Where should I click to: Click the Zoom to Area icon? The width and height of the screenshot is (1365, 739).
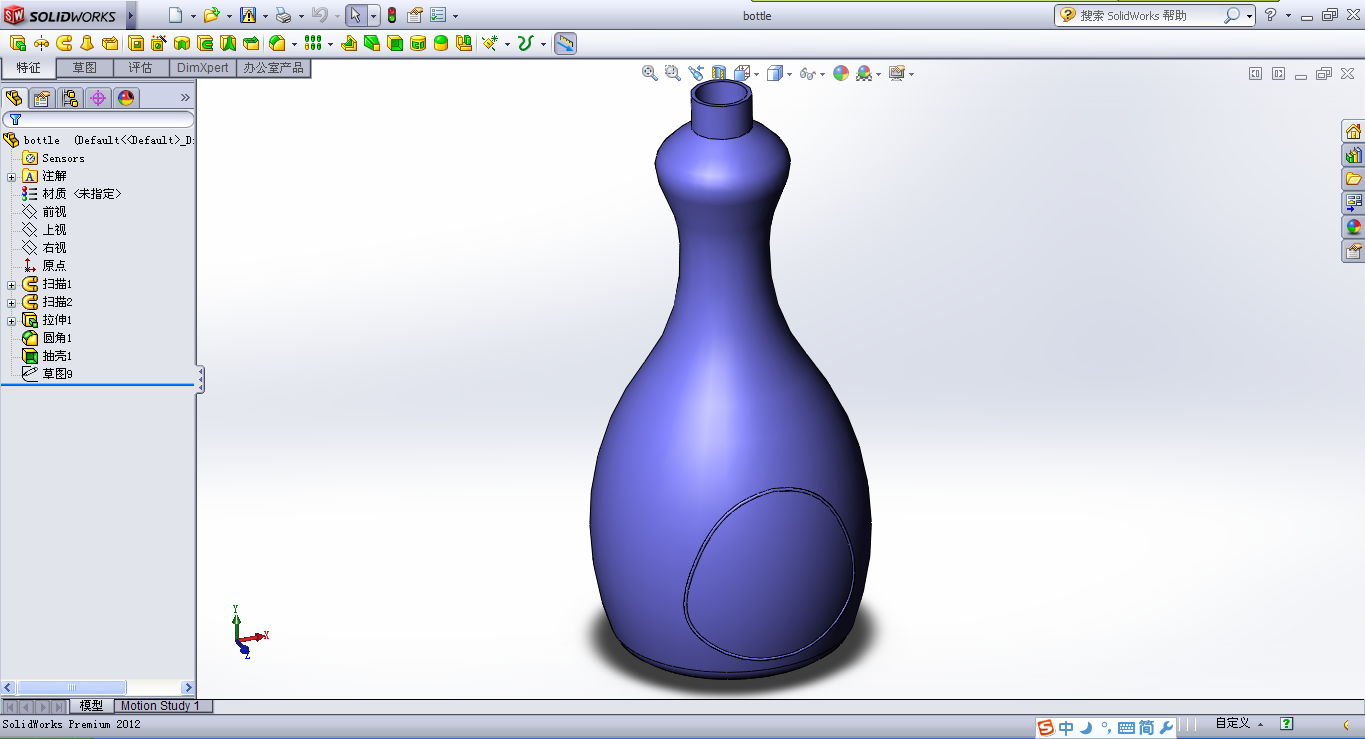point(673,73)
